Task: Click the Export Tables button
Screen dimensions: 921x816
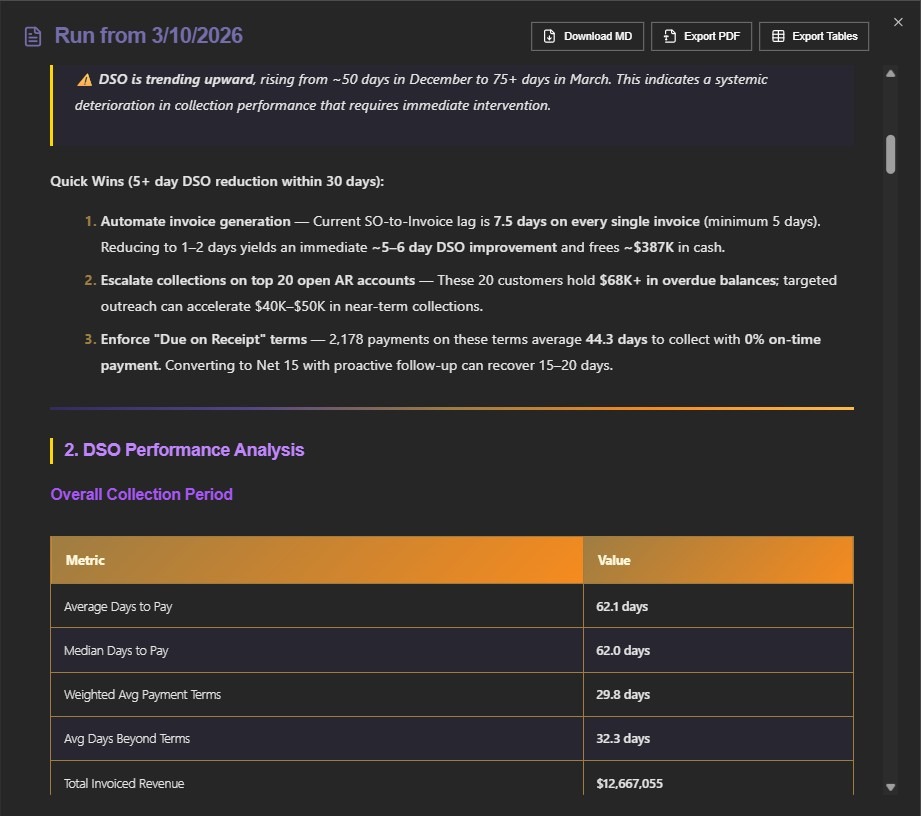Action: 814,36
